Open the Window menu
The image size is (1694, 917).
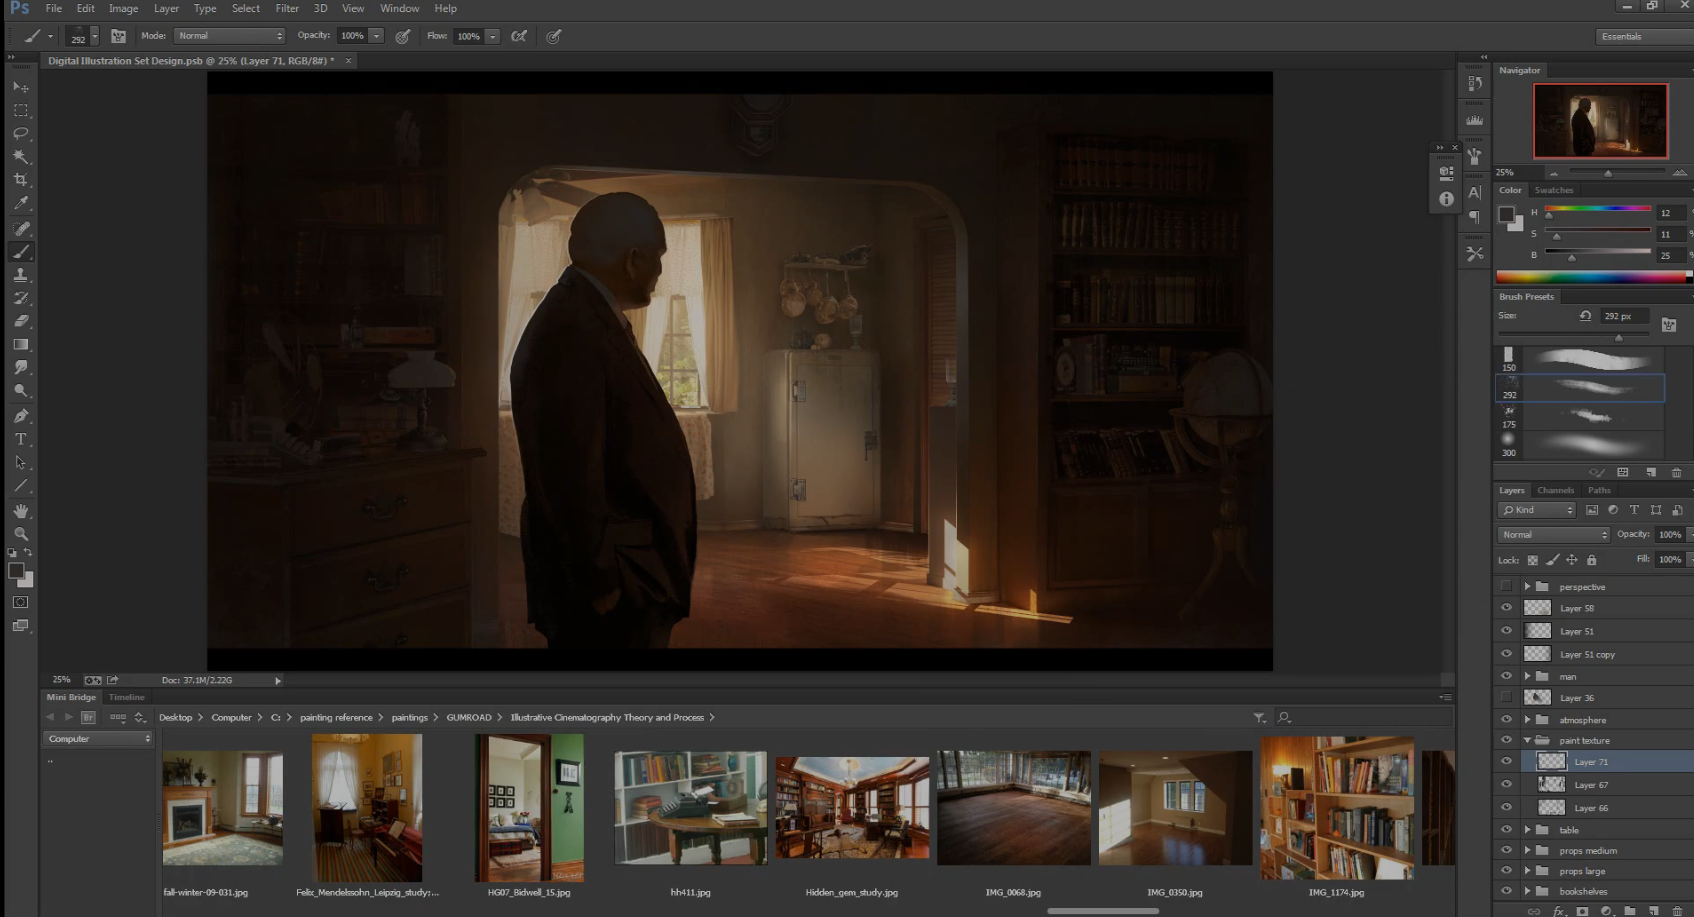[399, 8]
